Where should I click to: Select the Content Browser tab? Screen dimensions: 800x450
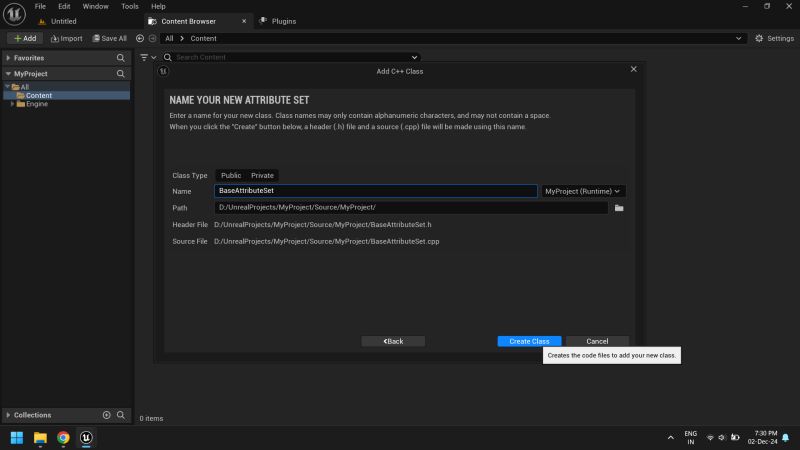(x=188, y=21)
